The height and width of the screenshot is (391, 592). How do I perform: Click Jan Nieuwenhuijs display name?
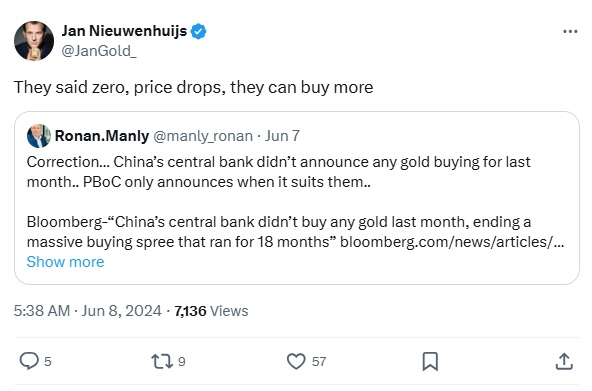124,31
